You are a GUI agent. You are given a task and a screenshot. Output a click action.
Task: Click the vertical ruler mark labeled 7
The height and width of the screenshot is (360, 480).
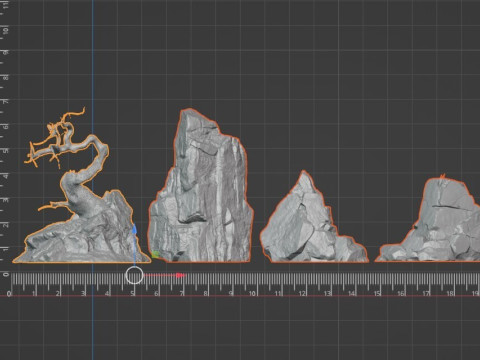(6, 101)
